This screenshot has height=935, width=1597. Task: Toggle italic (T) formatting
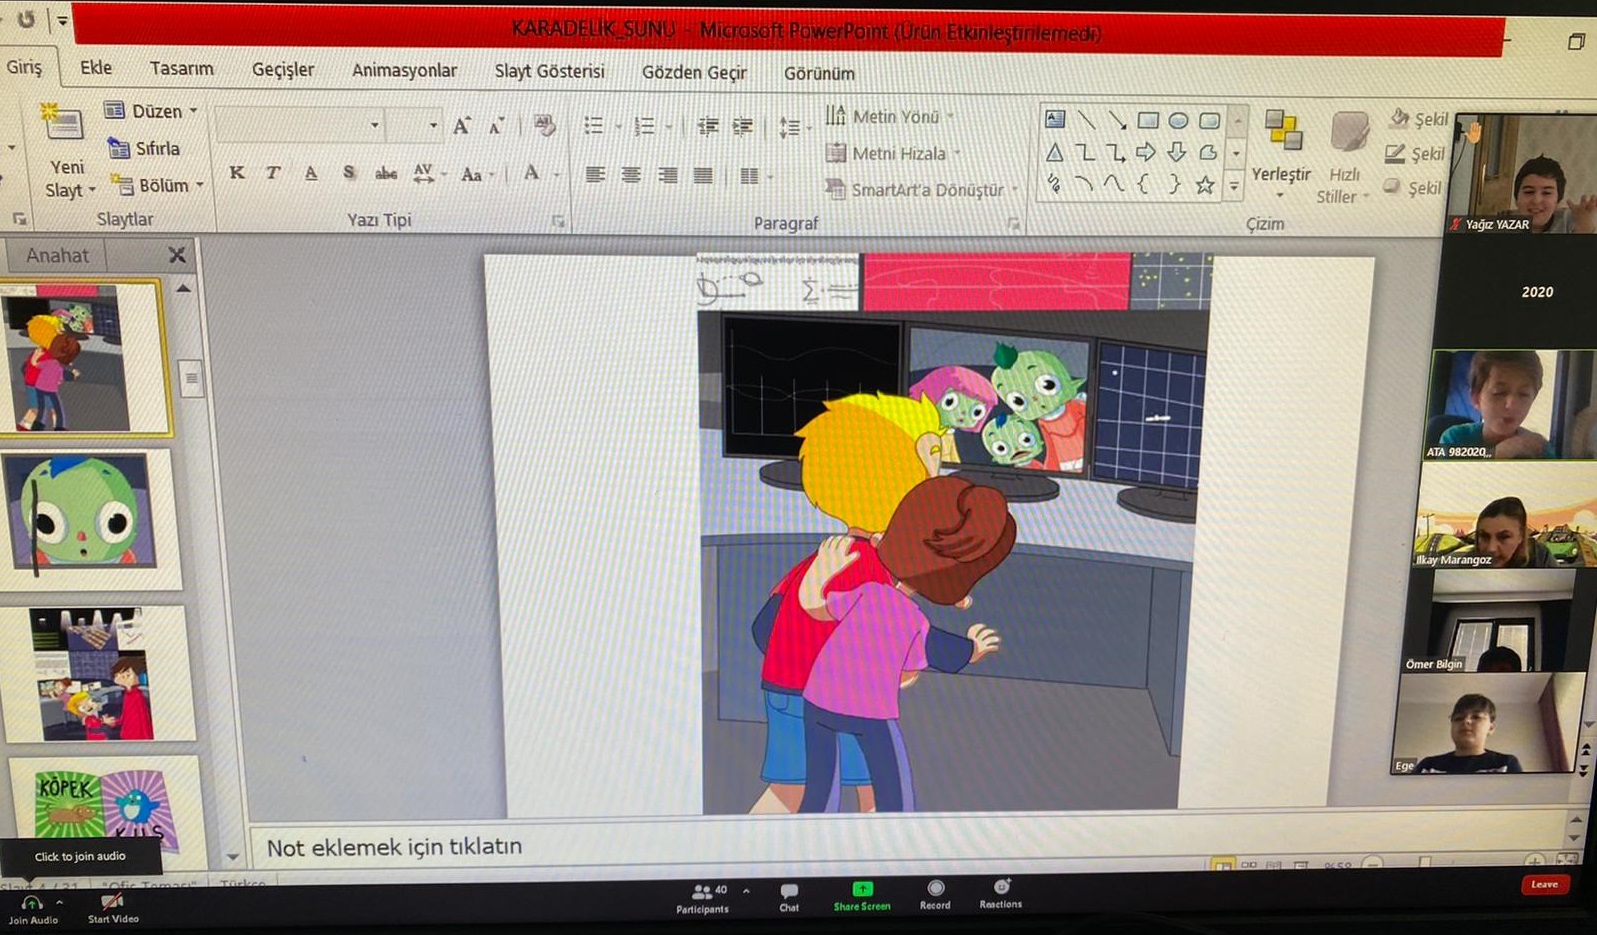[x=273, y=173]
